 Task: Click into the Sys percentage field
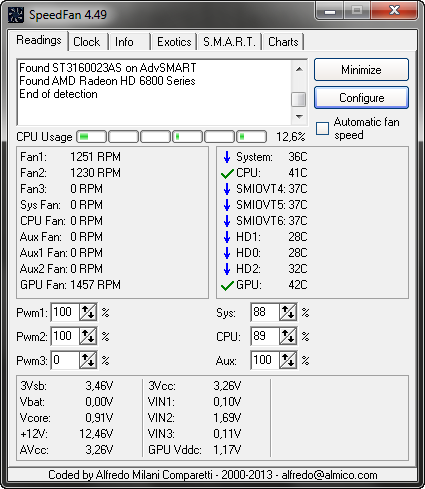(x=265, y=312)
